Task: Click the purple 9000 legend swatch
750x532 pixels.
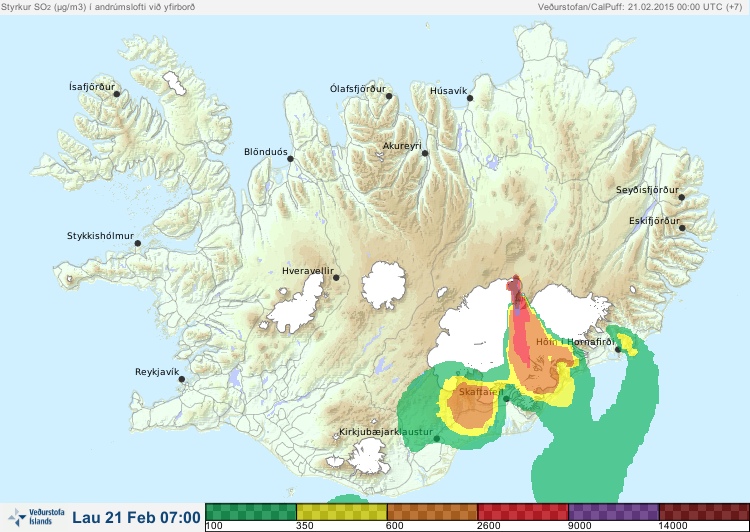Action: 614,512
